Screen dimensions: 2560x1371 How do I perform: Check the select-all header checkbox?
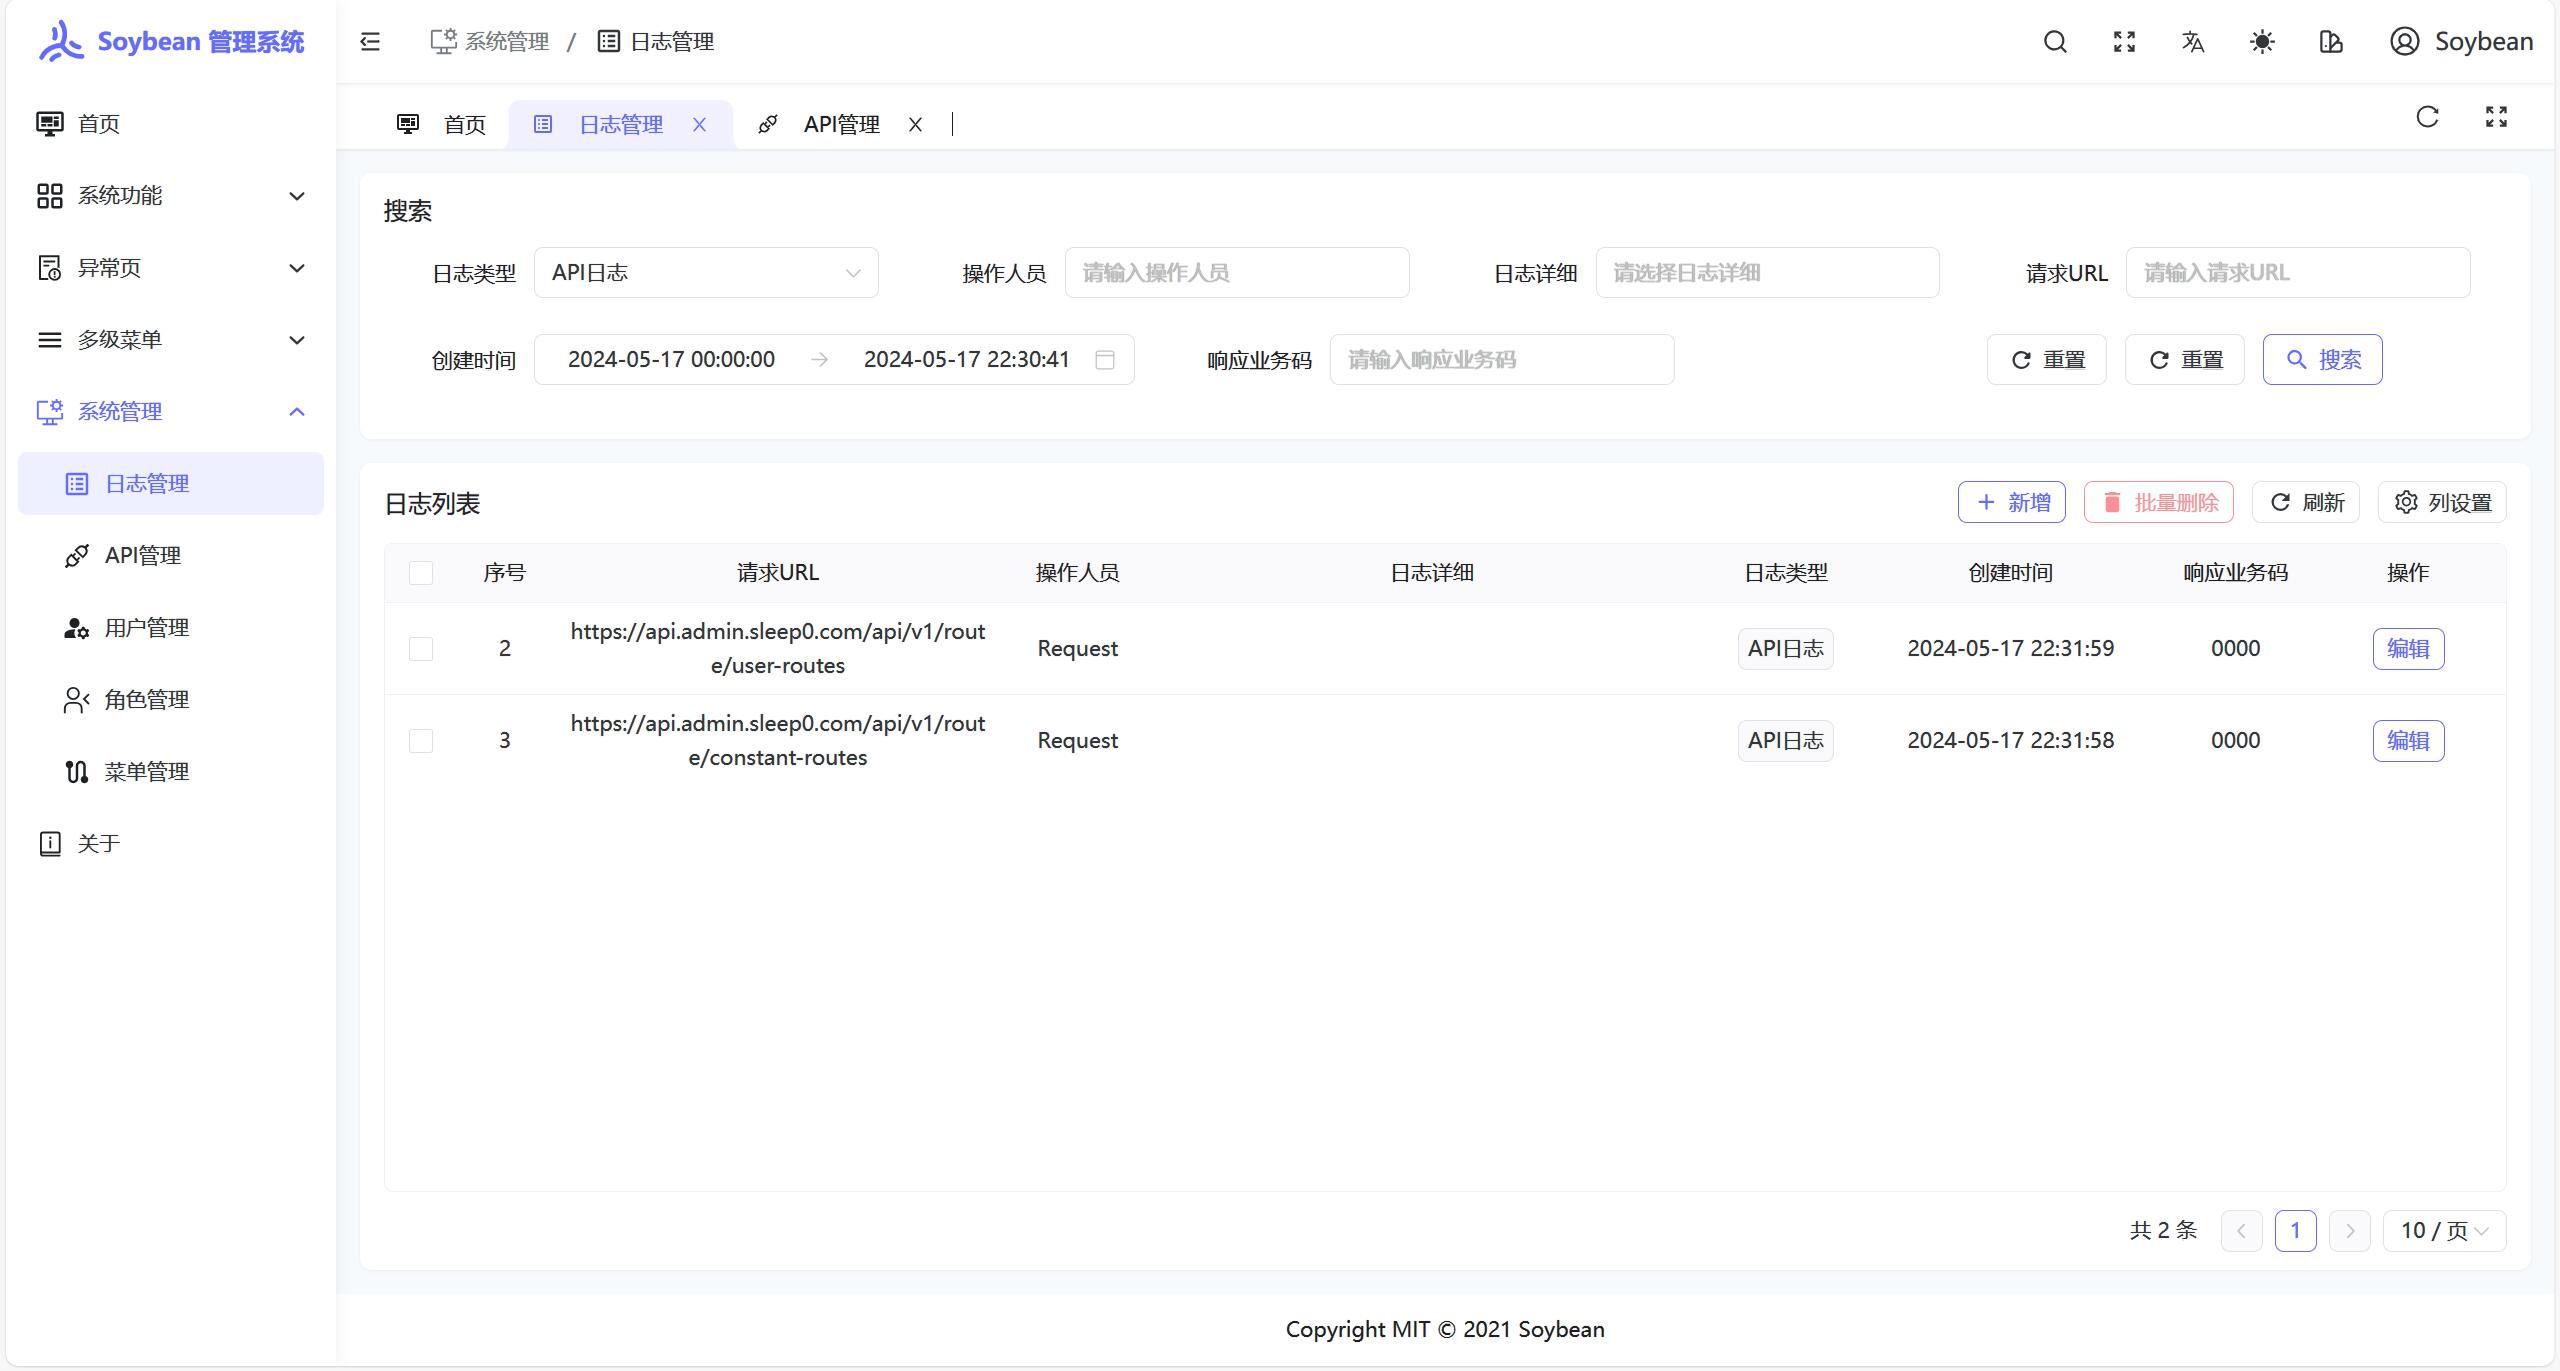pyautogui.click(x=421, y=573)
